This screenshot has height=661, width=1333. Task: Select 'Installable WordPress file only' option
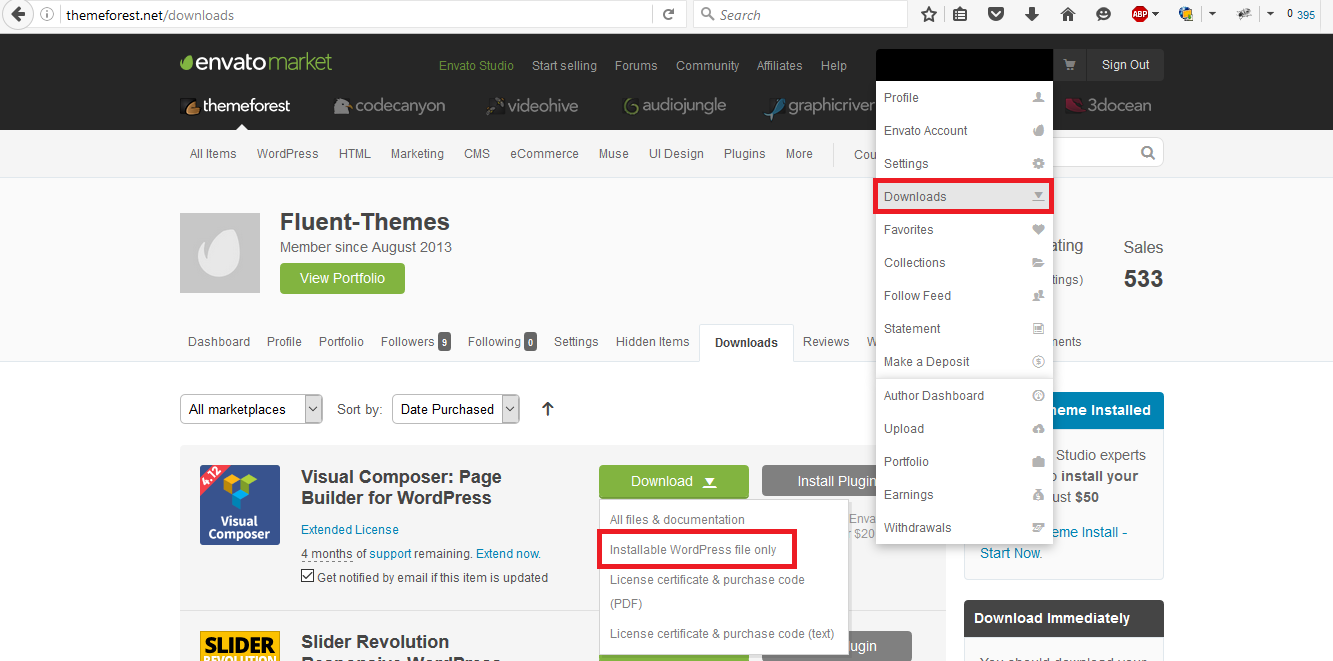coord(693,550)
